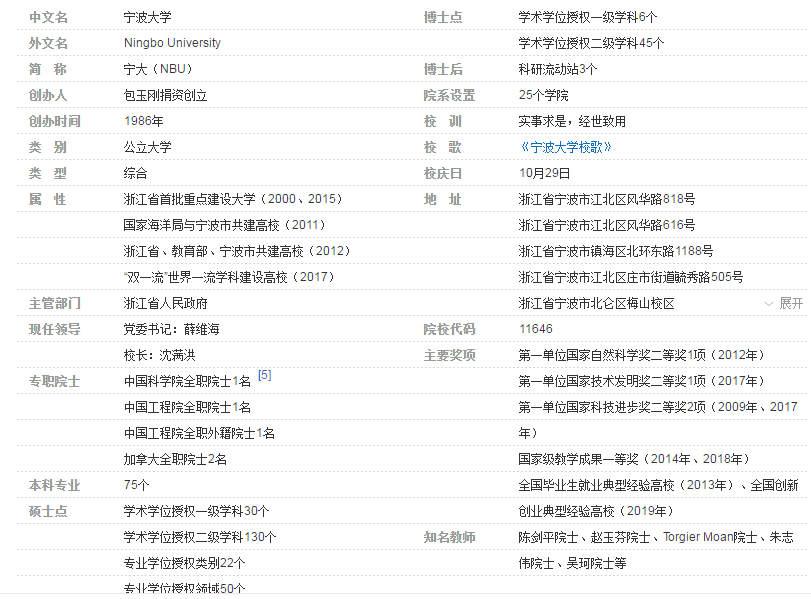Image resolution: width=811 pixels, height=599 pixels.
Task: Click the 博士点 field label
Action: [443, 18]
